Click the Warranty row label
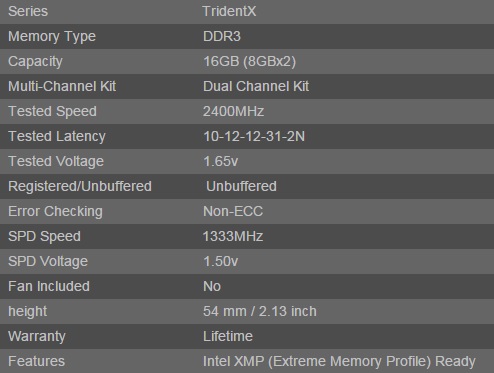Image resolution: width=494 pixels, height=373 pixels. tap(37, 337)
